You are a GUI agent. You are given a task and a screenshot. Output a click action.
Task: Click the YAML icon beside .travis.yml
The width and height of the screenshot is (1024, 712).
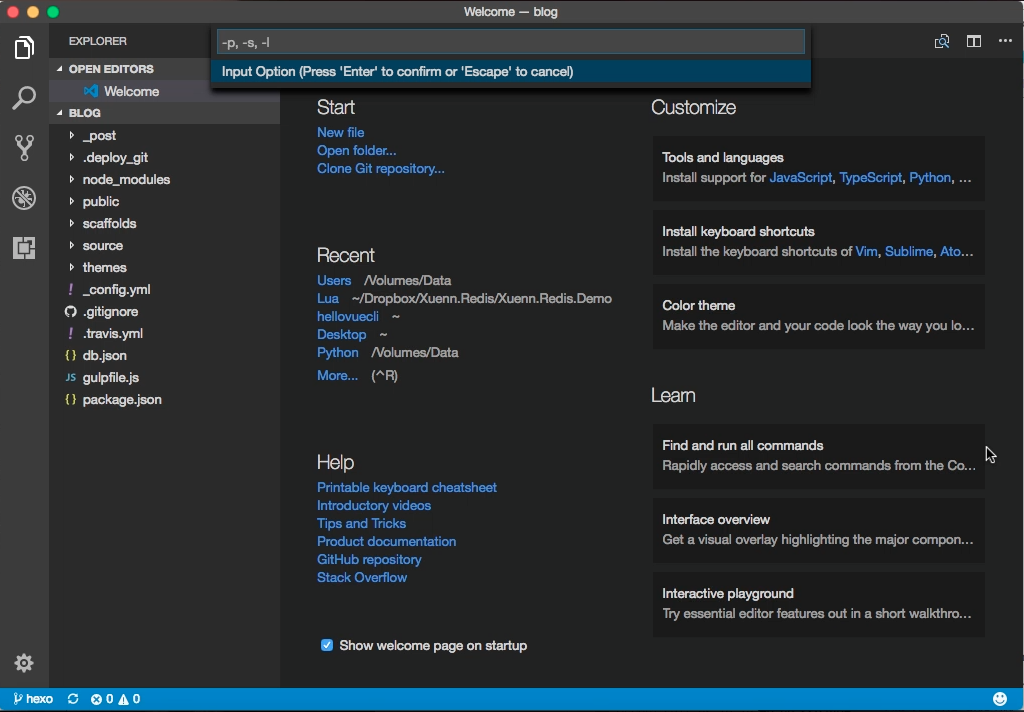(71, 333)
